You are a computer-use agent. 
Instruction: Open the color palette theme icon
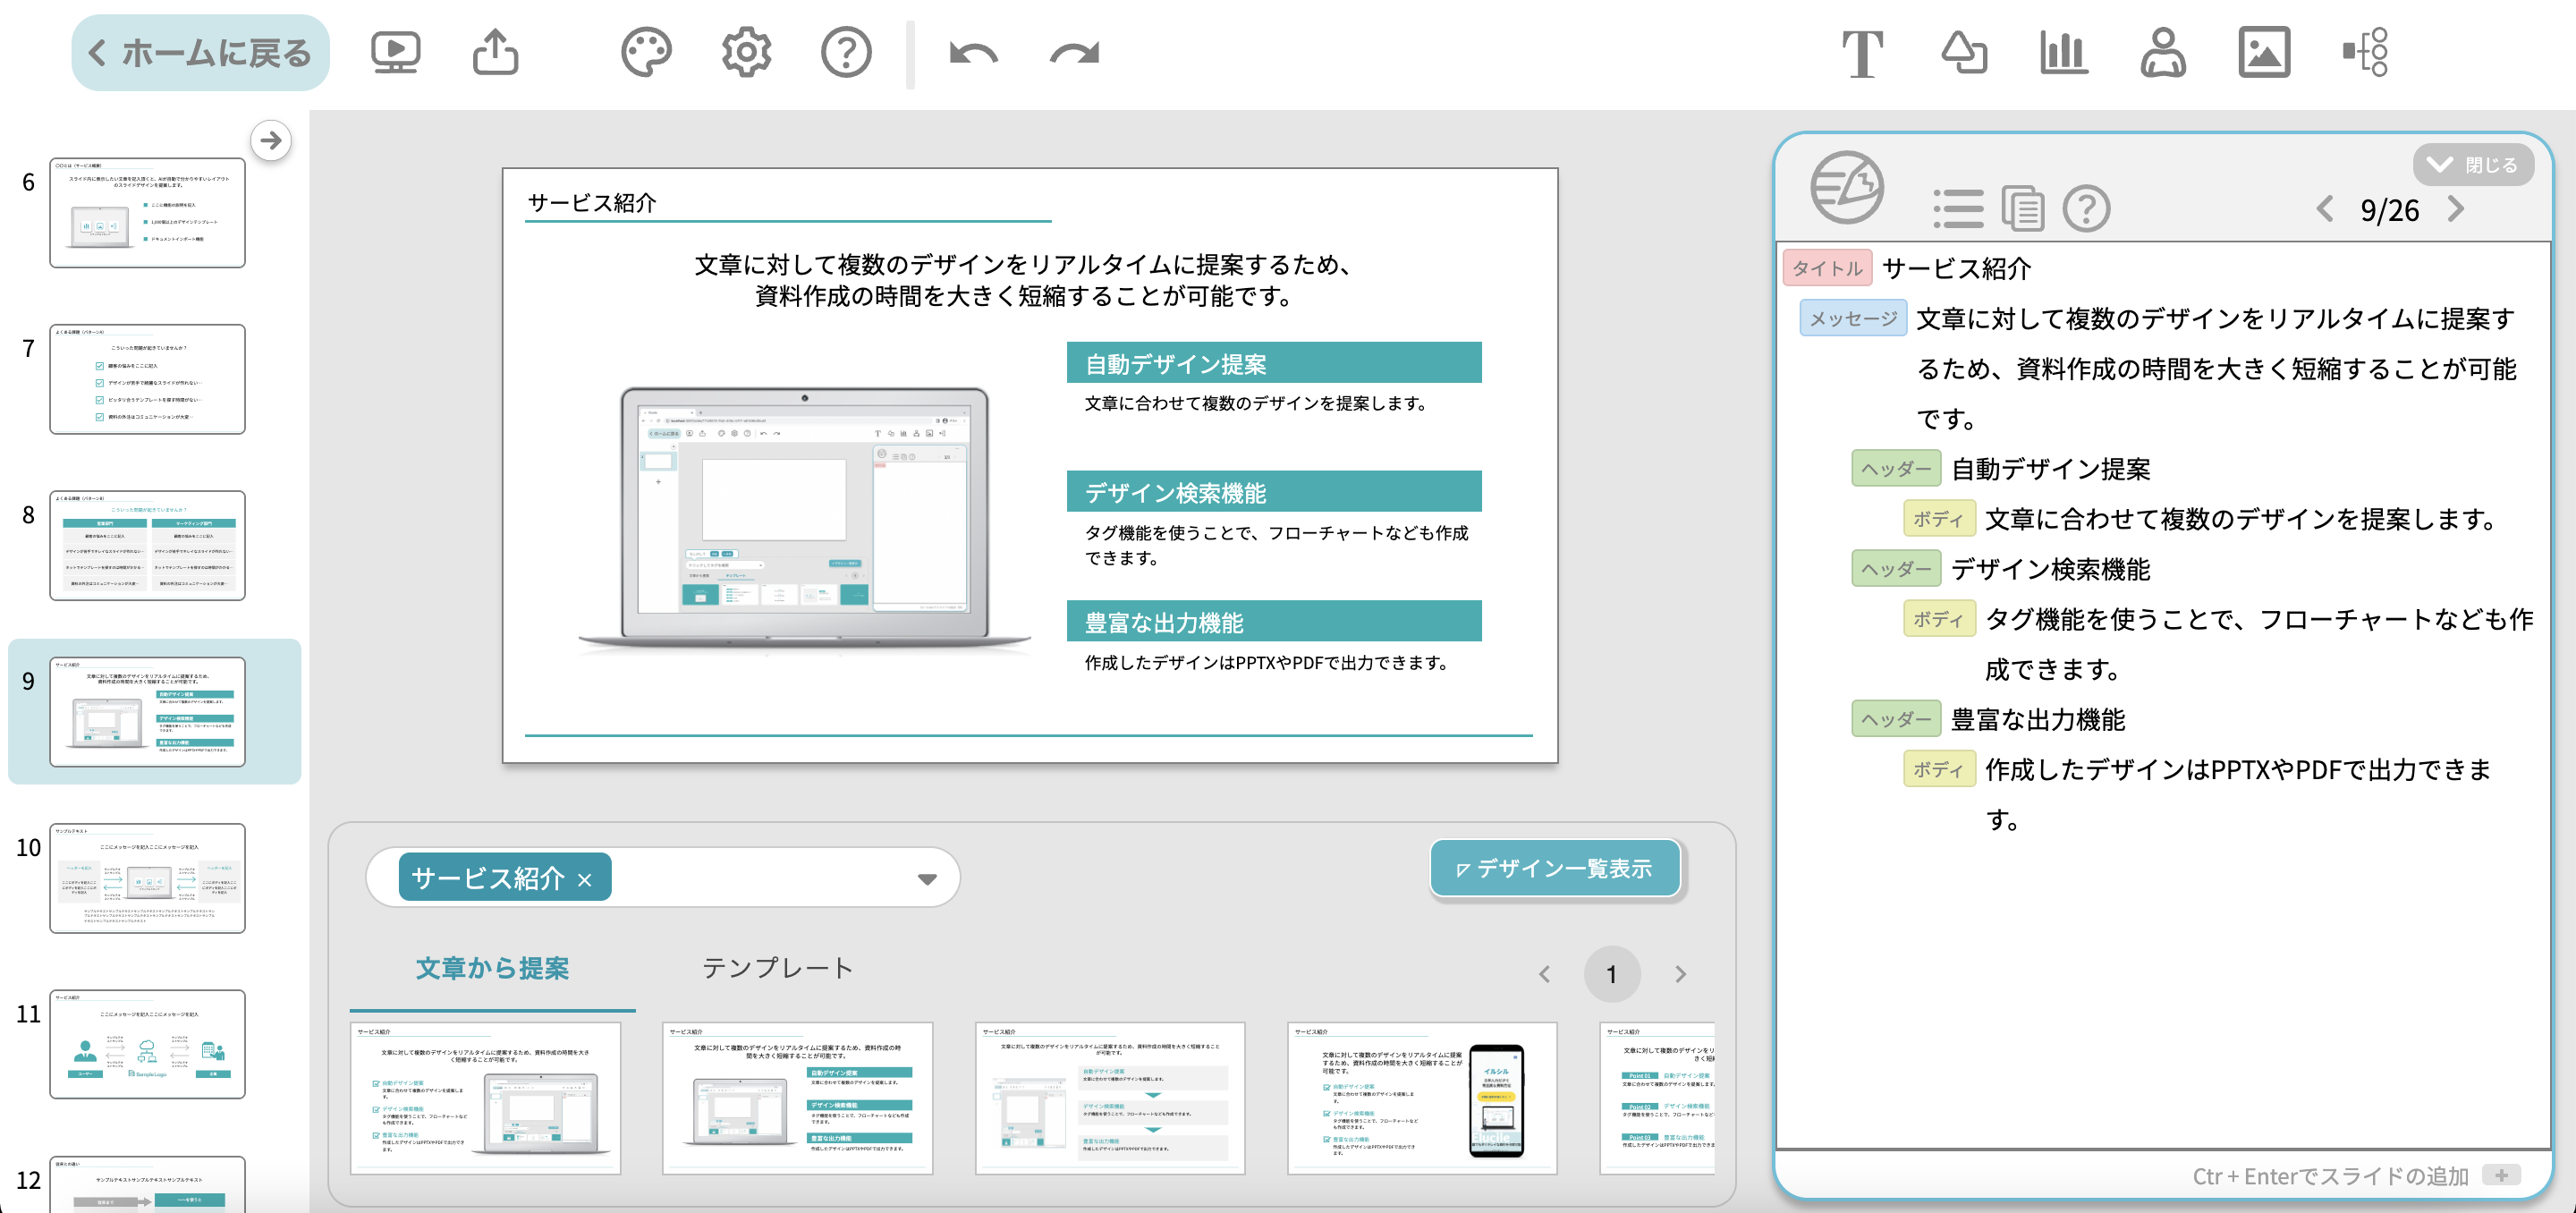coord(646,52)
